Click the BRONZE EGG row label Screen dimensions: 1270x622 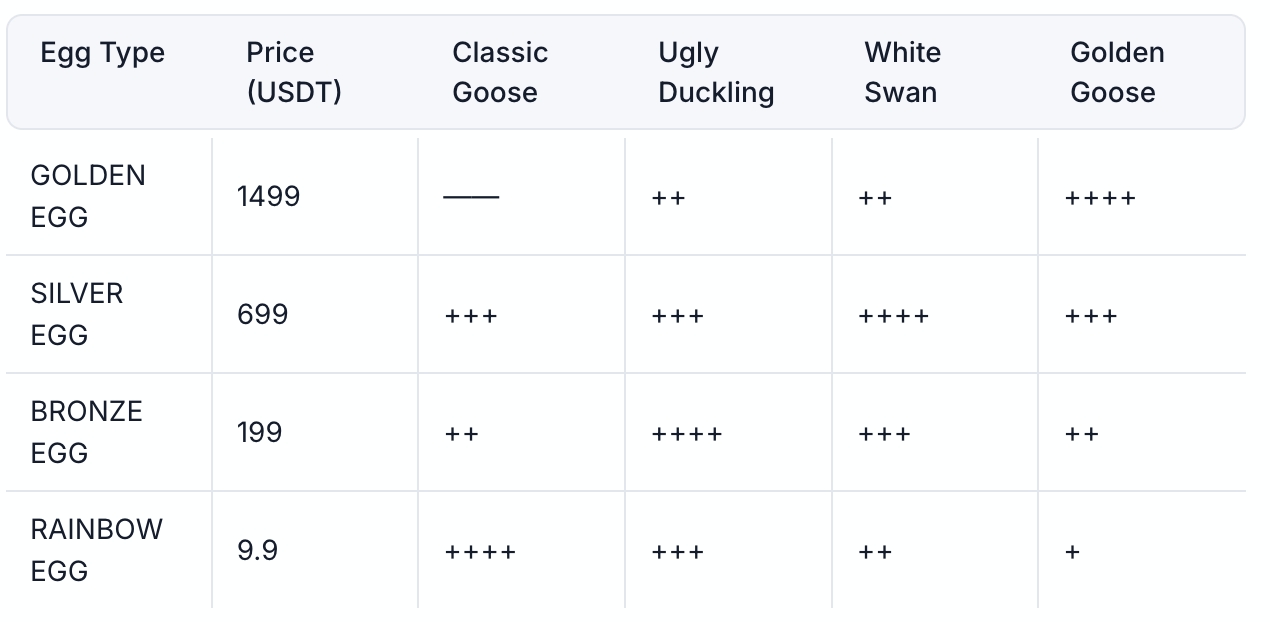click(87, 432)
